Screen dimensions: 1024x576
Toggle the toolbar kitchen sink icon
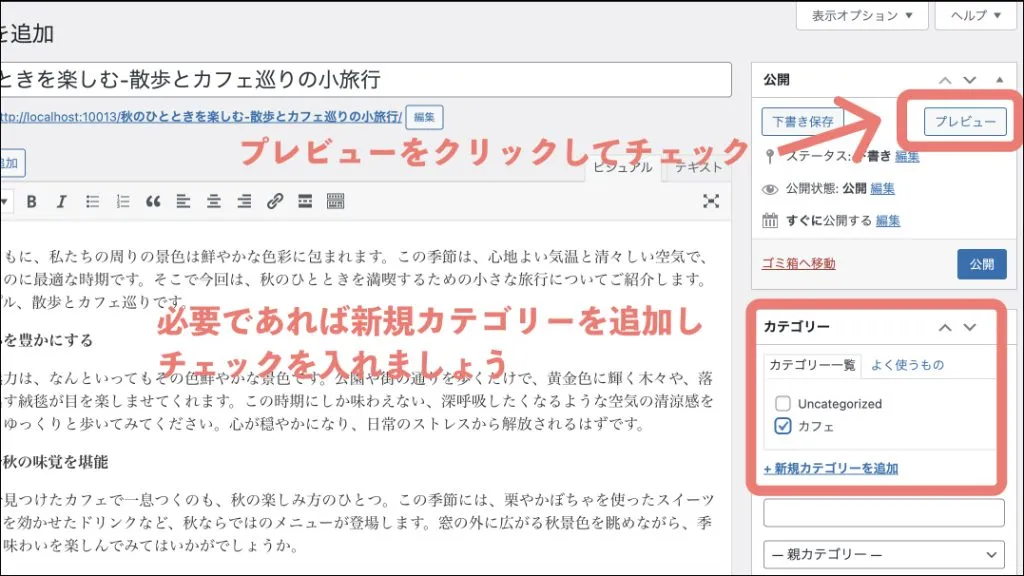click(335, 202)
